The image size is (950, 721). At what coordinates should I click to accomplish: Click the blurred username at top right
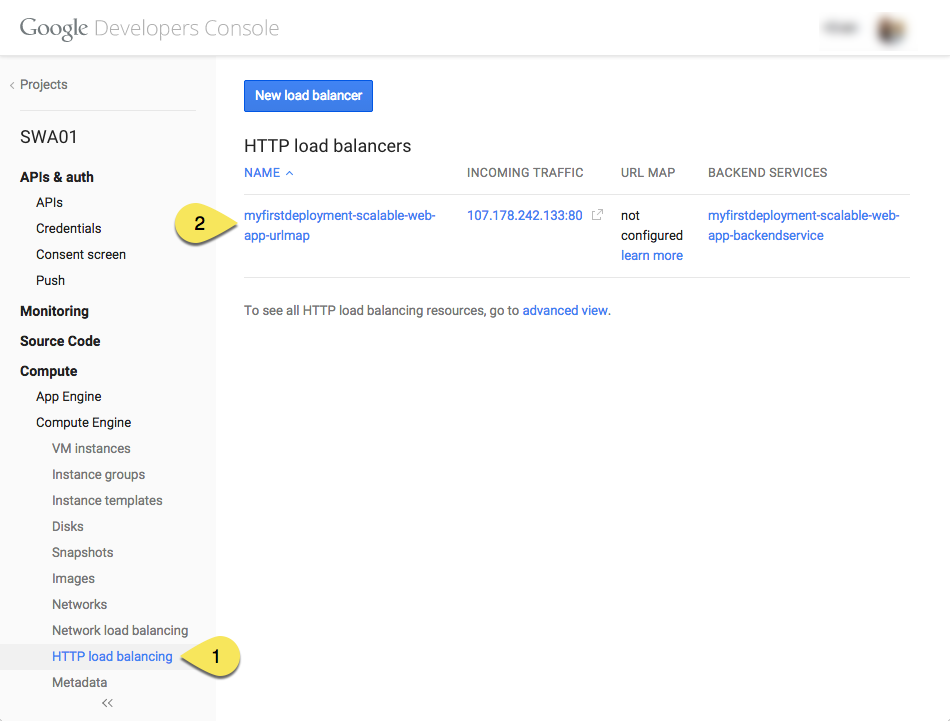[841, 28]
